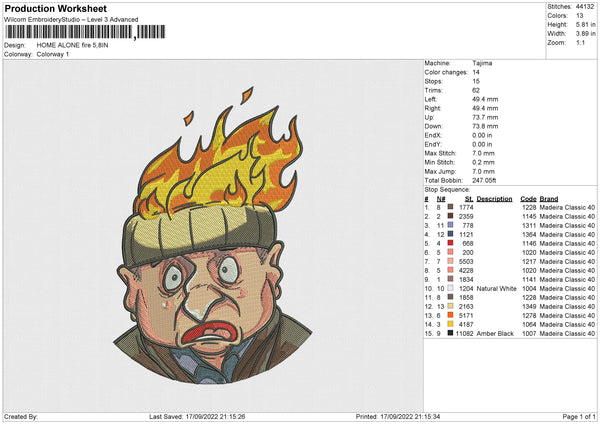Click the red swatch beside 668 stitches
600x424 pixels.
click(x=450, y=243)
